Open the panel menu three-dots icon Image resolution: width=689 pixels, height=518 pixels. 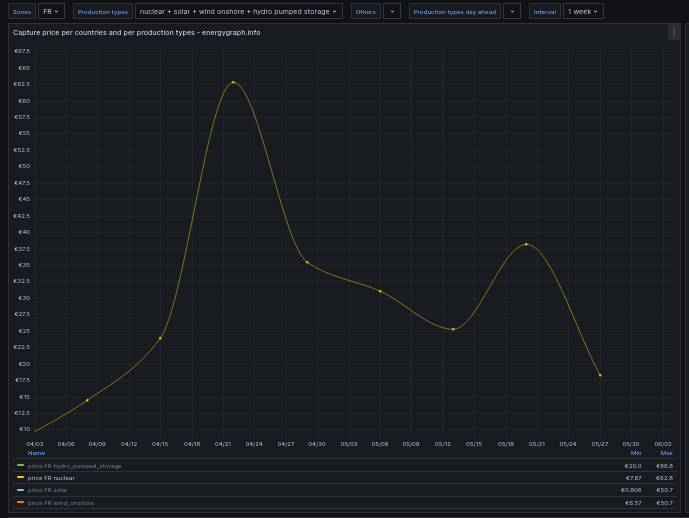(673, 32)
